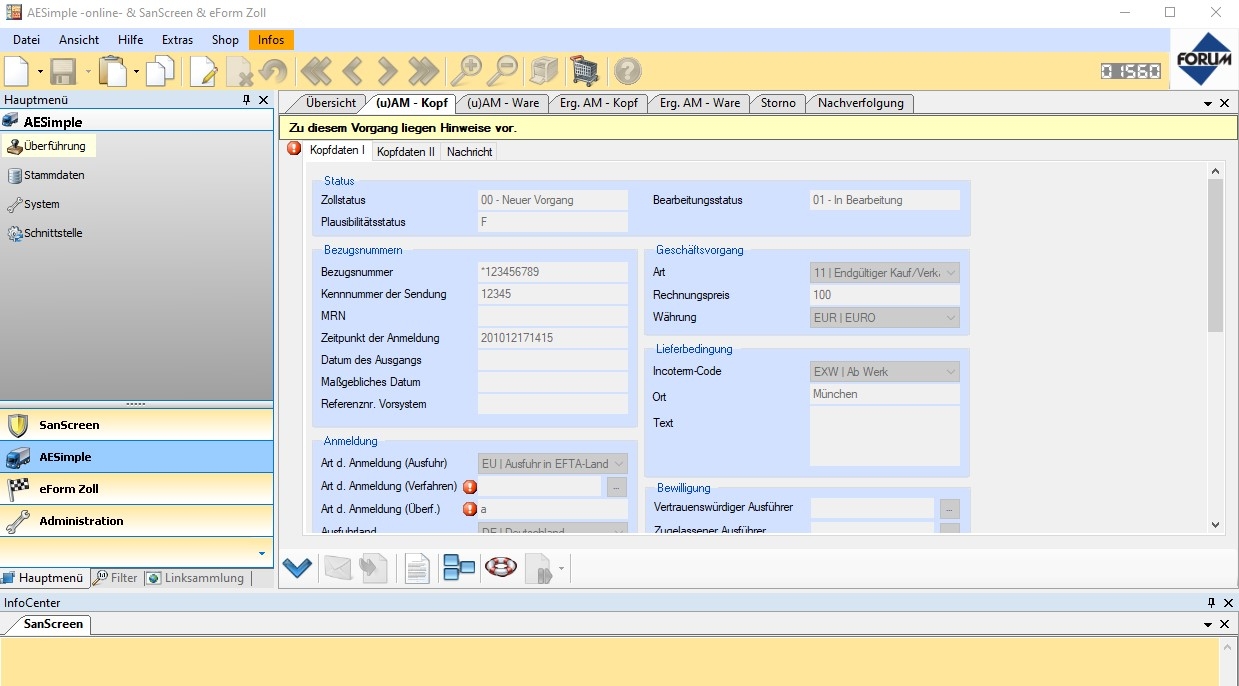Click the blue checkmark validate icon
Image resolution: width=1239 pixels, height=686 pixels.
point(297,568)
